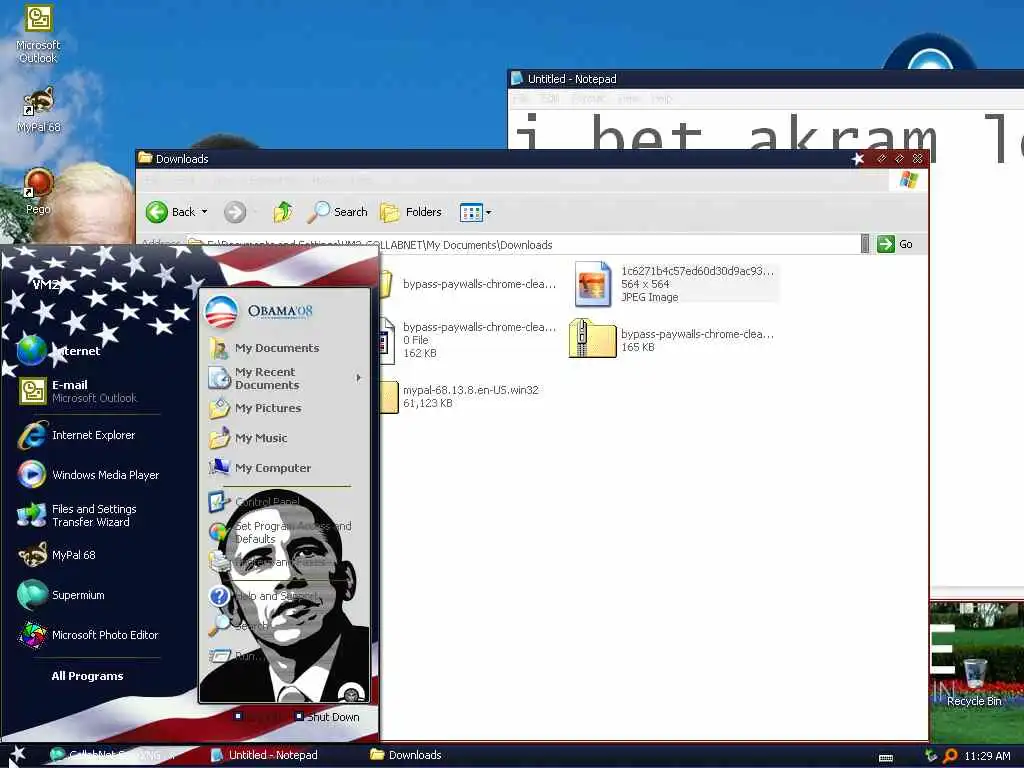Viewport: 1024px width, 768px height.
Task: Select mypal-68.13.8.en-US.win32 file
Action: coord(461,396)
